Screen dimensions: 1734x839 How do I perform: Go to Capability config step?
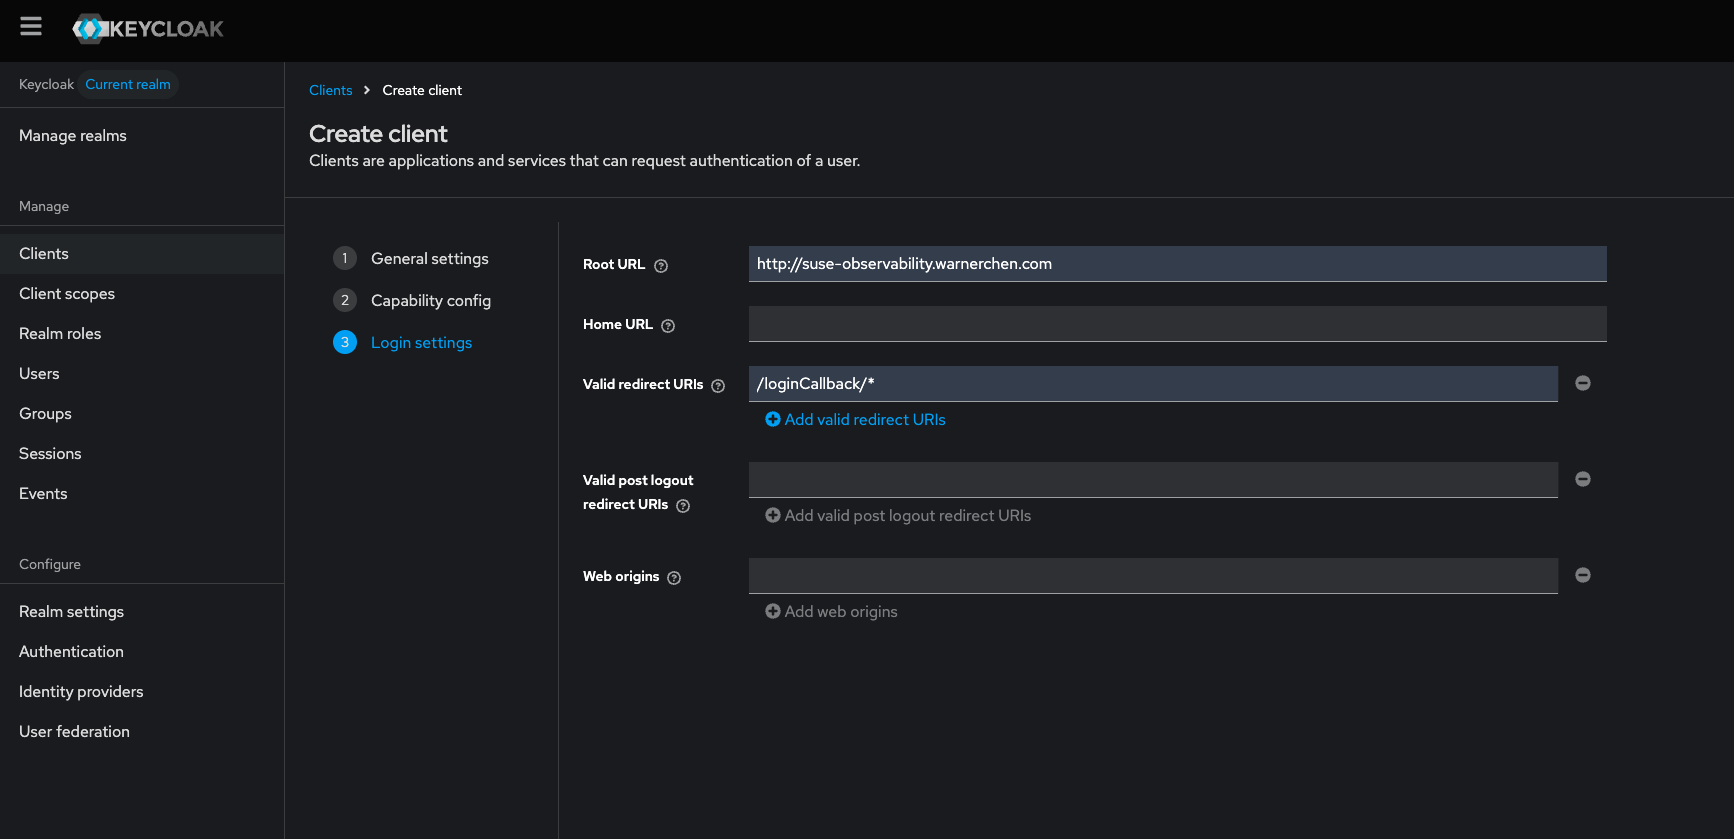pyautogui.click(x=431, y=300)
